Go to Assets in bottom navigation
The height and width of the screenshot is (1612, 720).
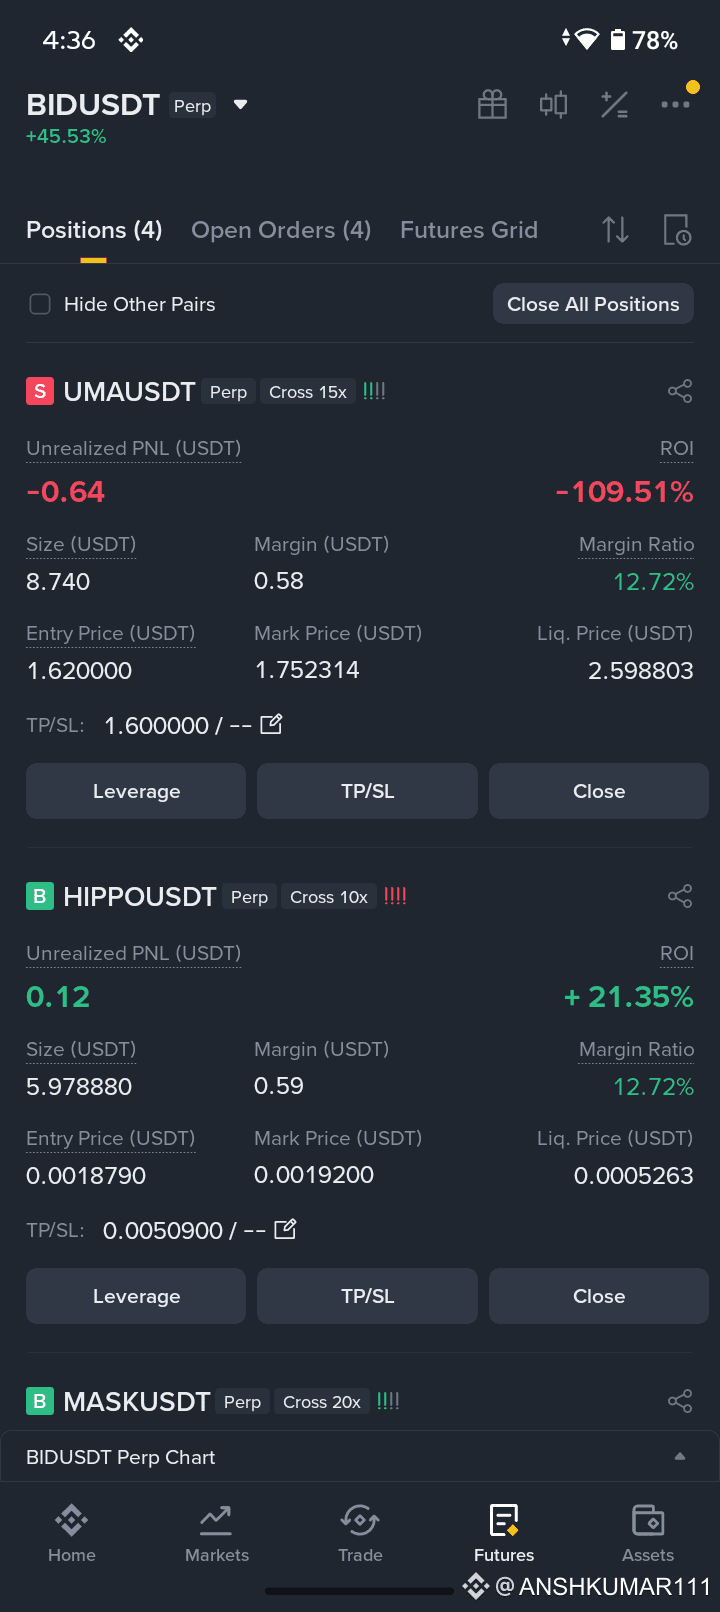click(x=648, y=1534)
